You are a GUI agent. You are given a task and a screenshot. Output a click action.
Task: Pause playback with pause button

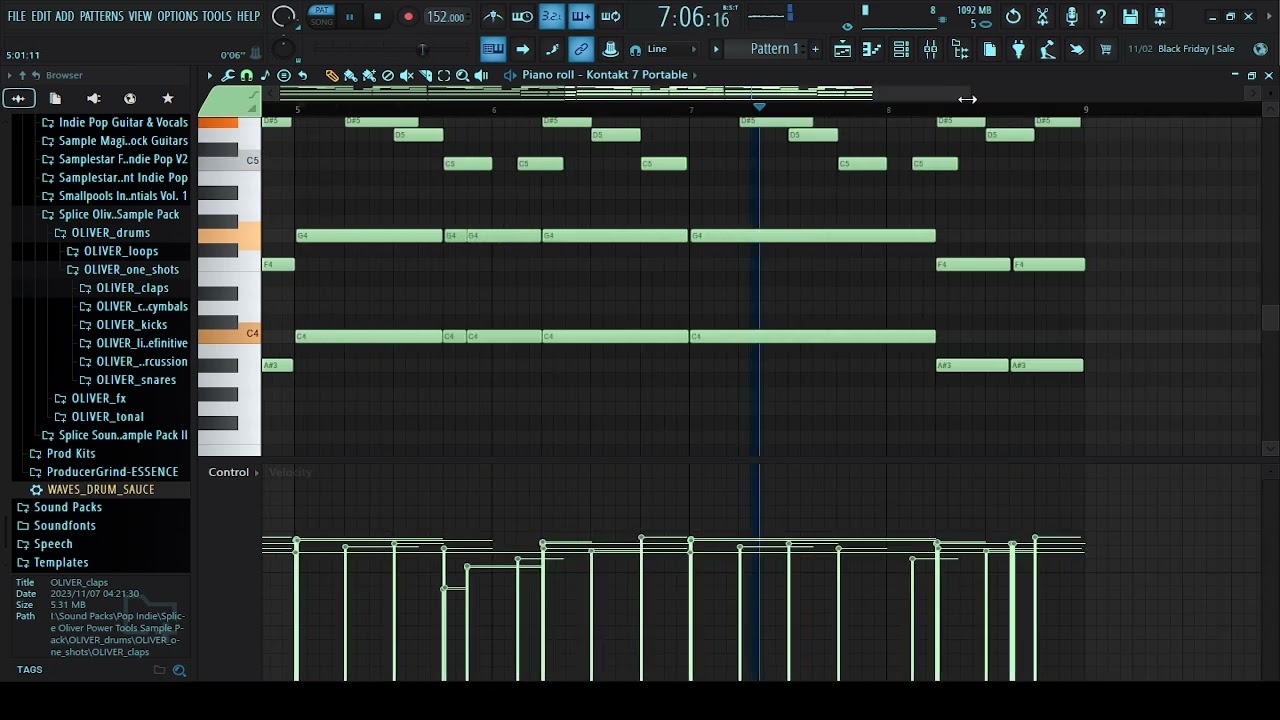(349, 16)
